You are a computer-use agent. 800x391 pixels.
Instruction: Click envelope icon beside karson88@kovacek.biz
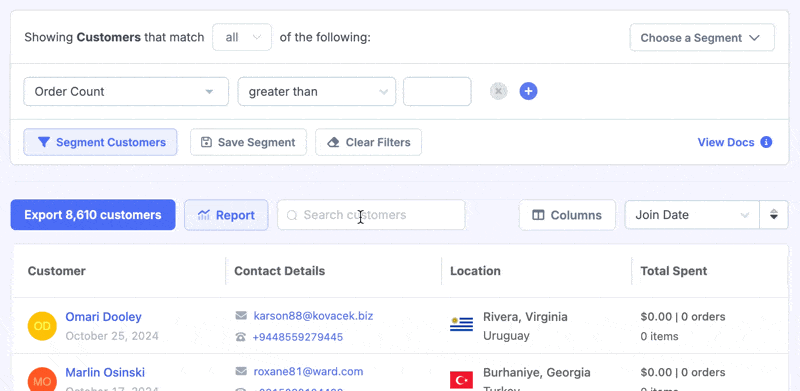pyautogui.click(x=241, y=316)
